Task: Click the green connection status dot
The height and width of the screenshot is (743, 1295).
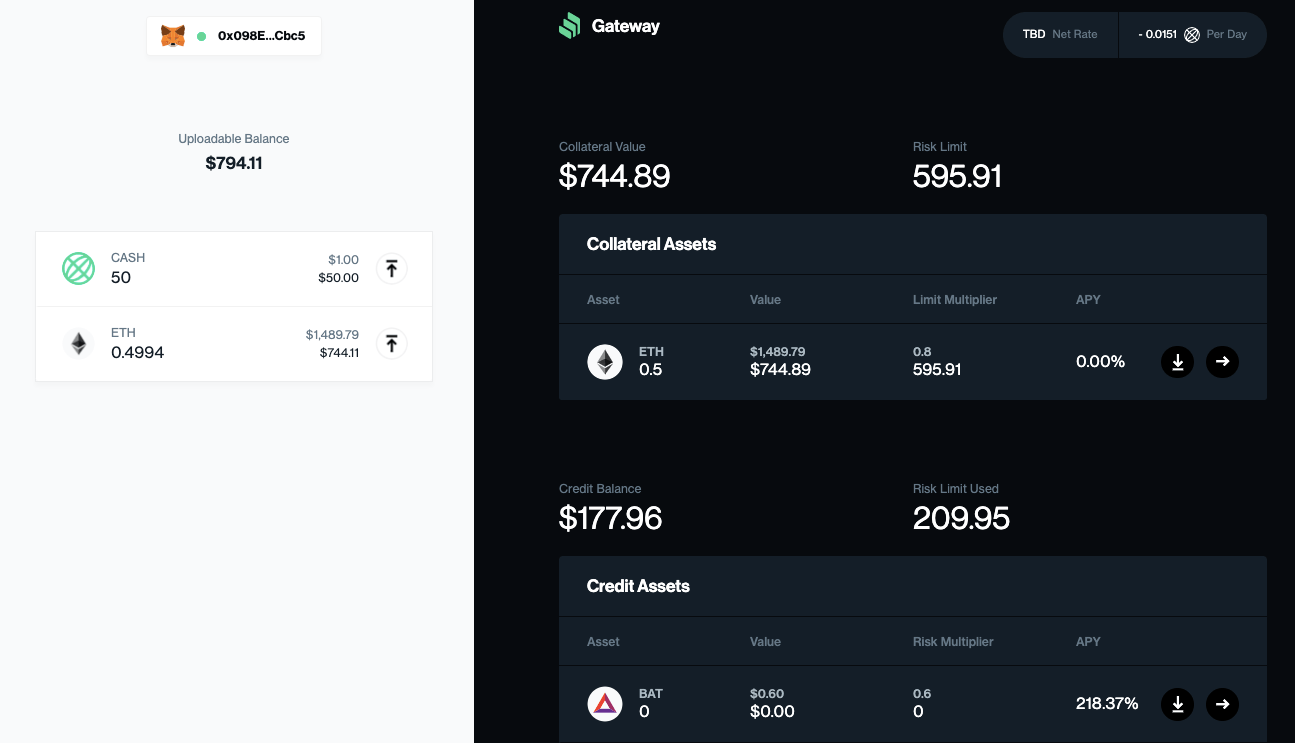Action: coord(202,36)
